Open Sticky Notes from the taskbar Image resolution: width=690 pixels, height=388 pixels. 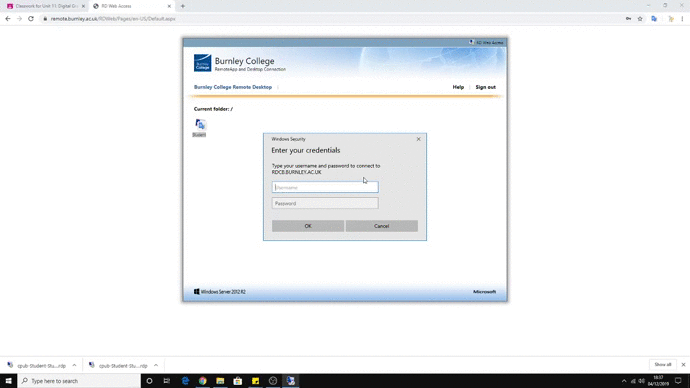[255, 381]
